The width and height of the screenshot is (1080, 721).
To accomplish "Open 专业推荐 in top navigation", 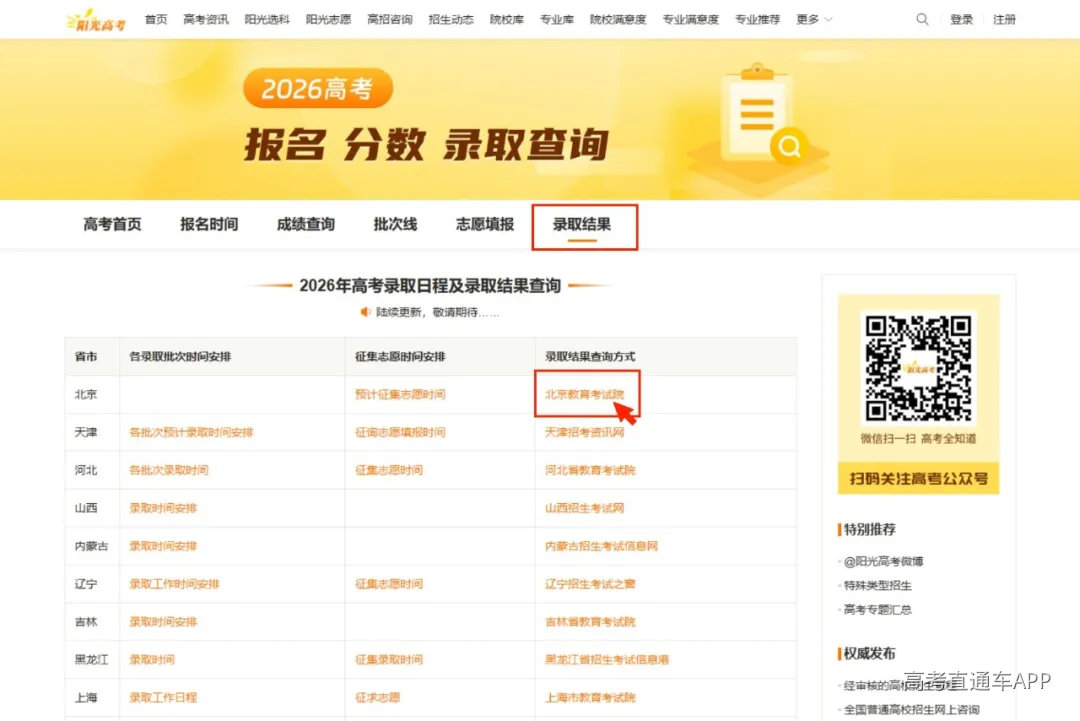I will (x=757, y=19).
